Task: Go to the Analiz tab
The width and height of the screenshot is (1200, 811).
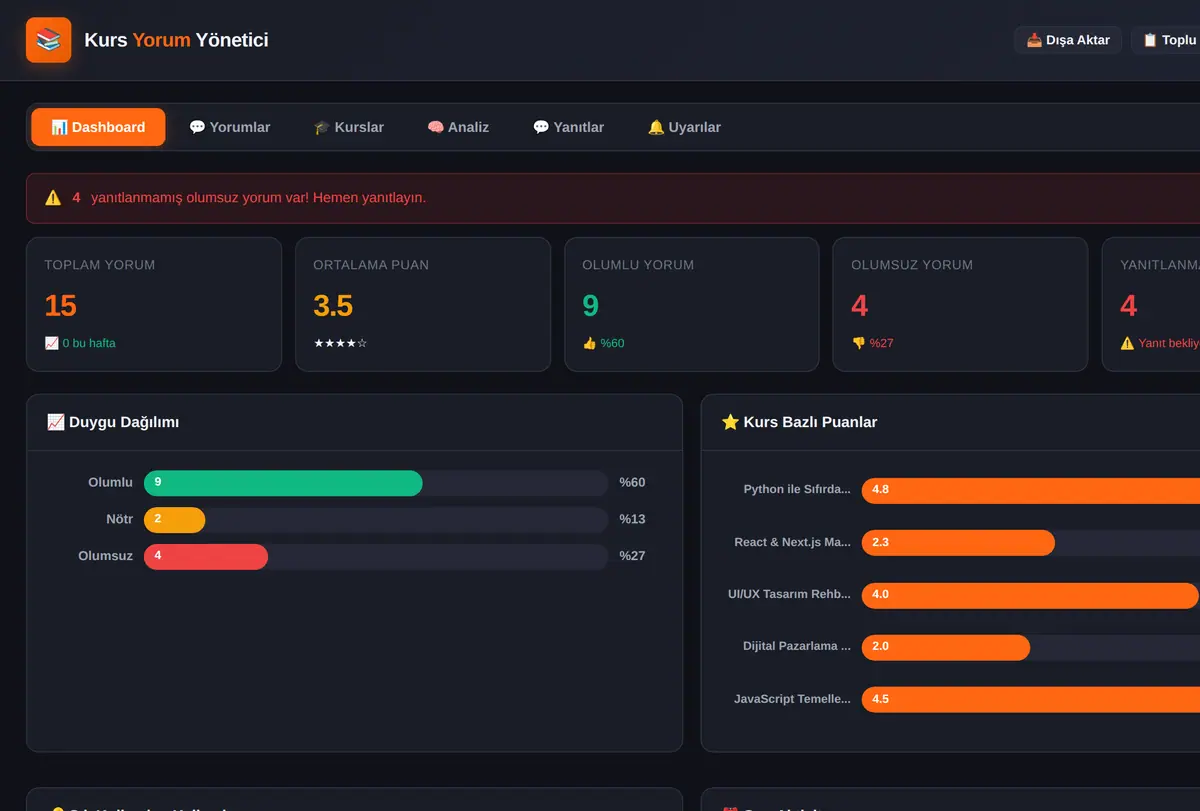Action: click(x=458, y=127)
